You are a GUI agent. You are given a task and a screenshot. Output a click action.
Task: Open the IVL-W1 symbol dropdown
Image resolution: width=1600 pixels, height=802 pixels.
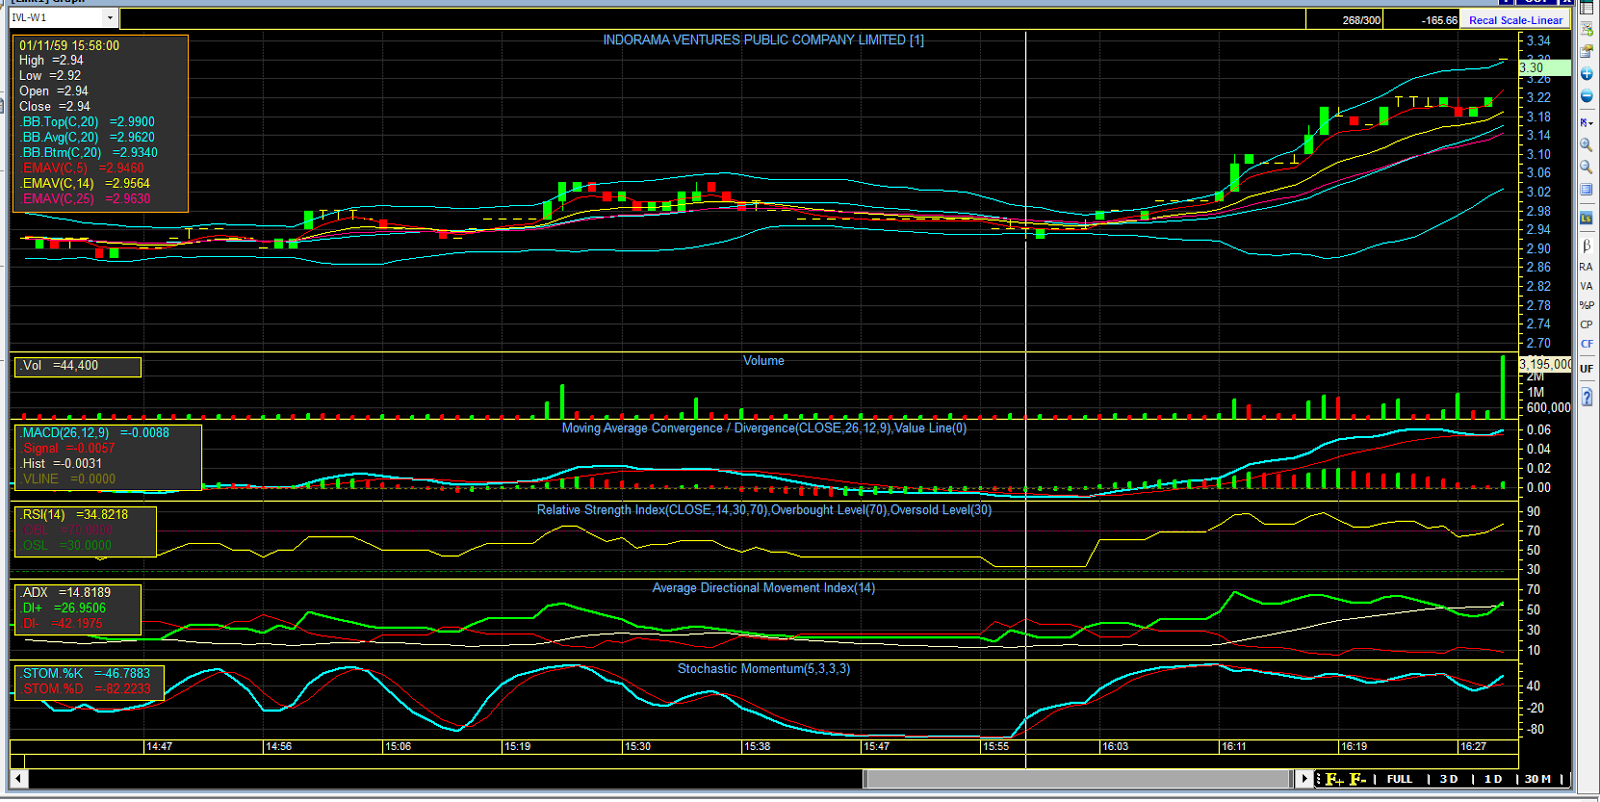(x=111, y=18)
